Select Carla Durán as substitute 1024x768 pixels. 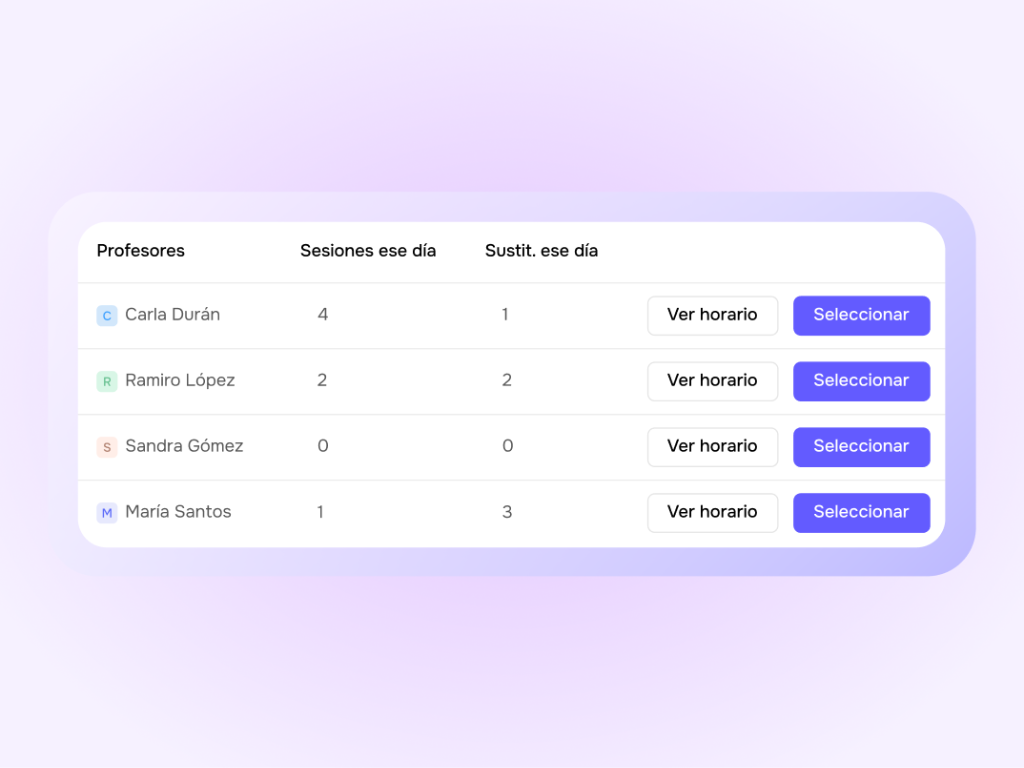[x=861, y=315]
